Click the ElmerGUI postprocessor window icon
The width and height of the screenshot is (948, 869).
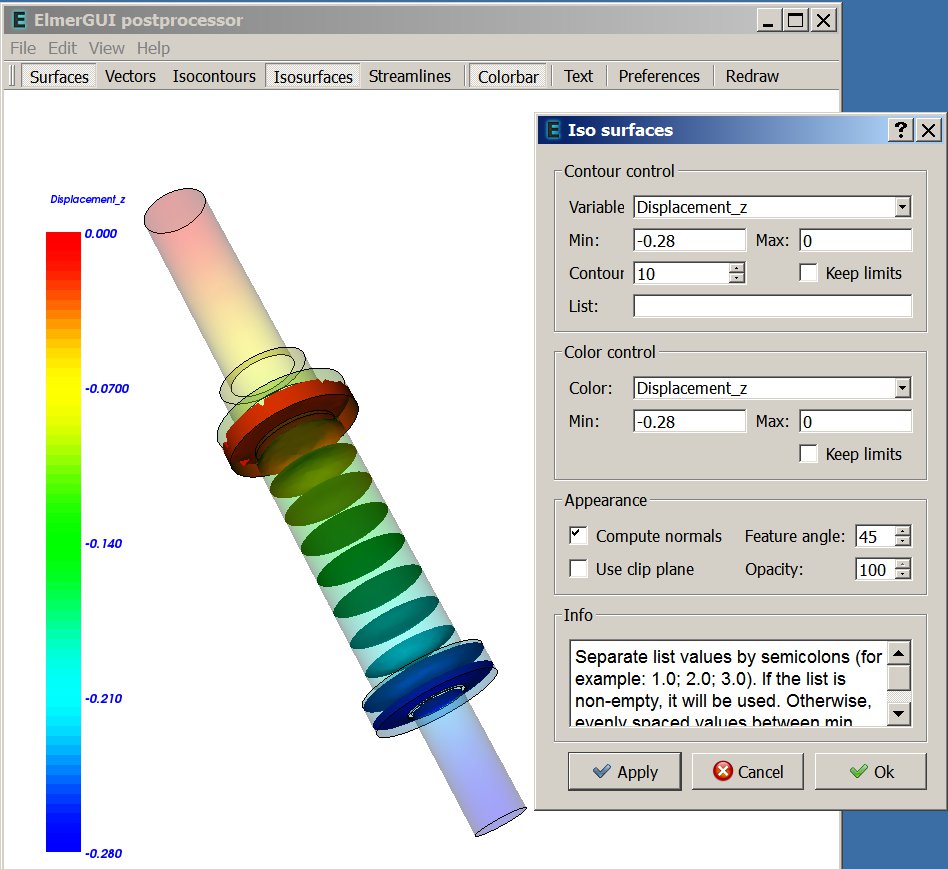click(19, 20)
